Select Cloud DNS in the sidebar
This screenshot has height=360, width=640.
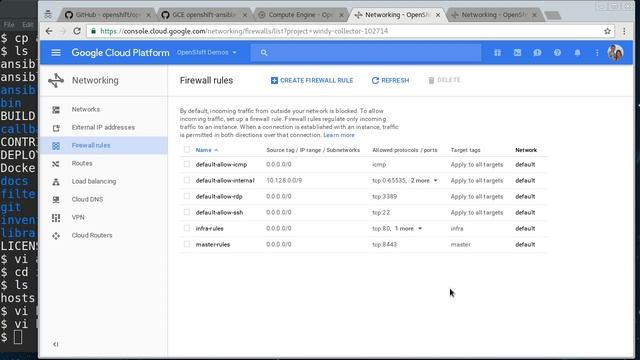tap(87, 199)
